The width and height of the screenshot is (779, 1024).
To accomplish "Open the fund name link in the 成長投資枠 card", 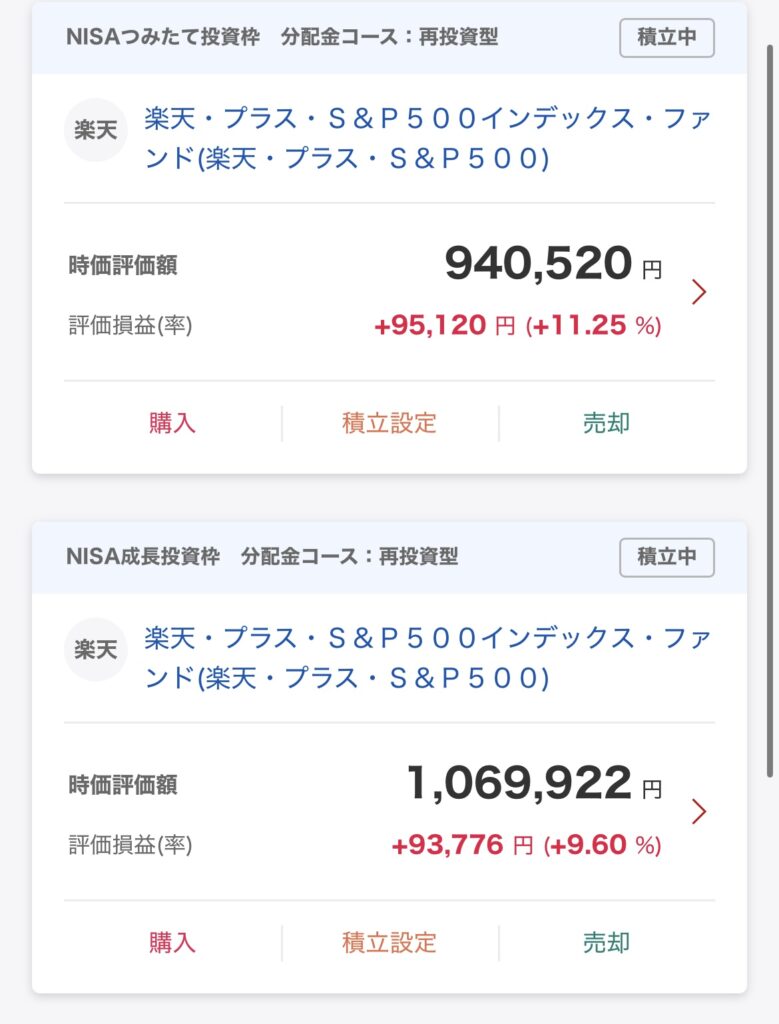I will (x=428, y=658).
